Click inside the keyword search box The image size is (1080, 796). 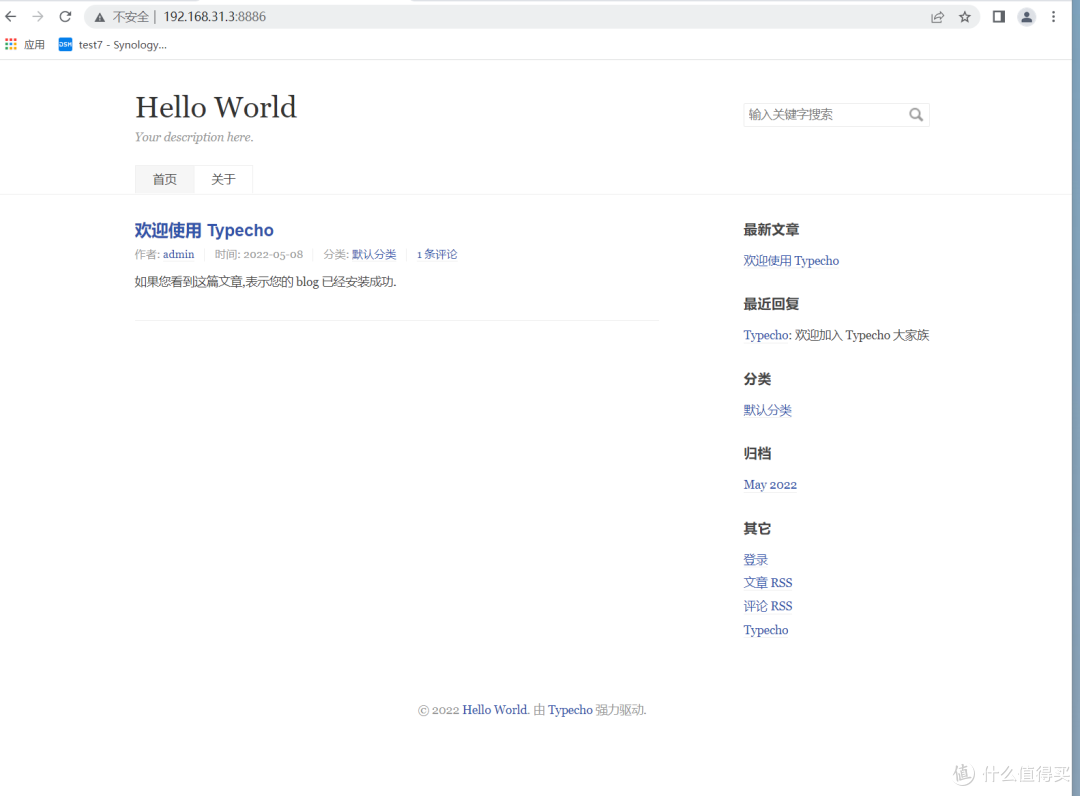(820, 114)
